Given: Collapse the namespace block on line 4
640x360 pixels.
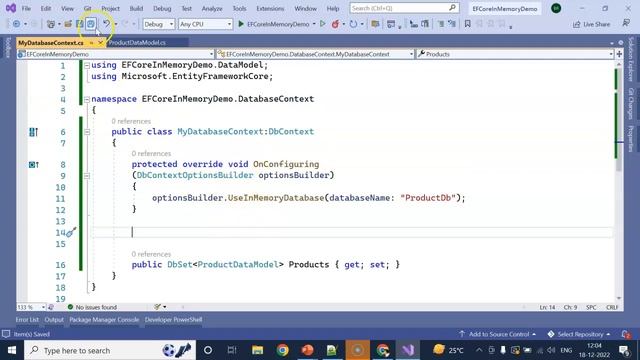Looking at the screenshot, I should 87,99.
